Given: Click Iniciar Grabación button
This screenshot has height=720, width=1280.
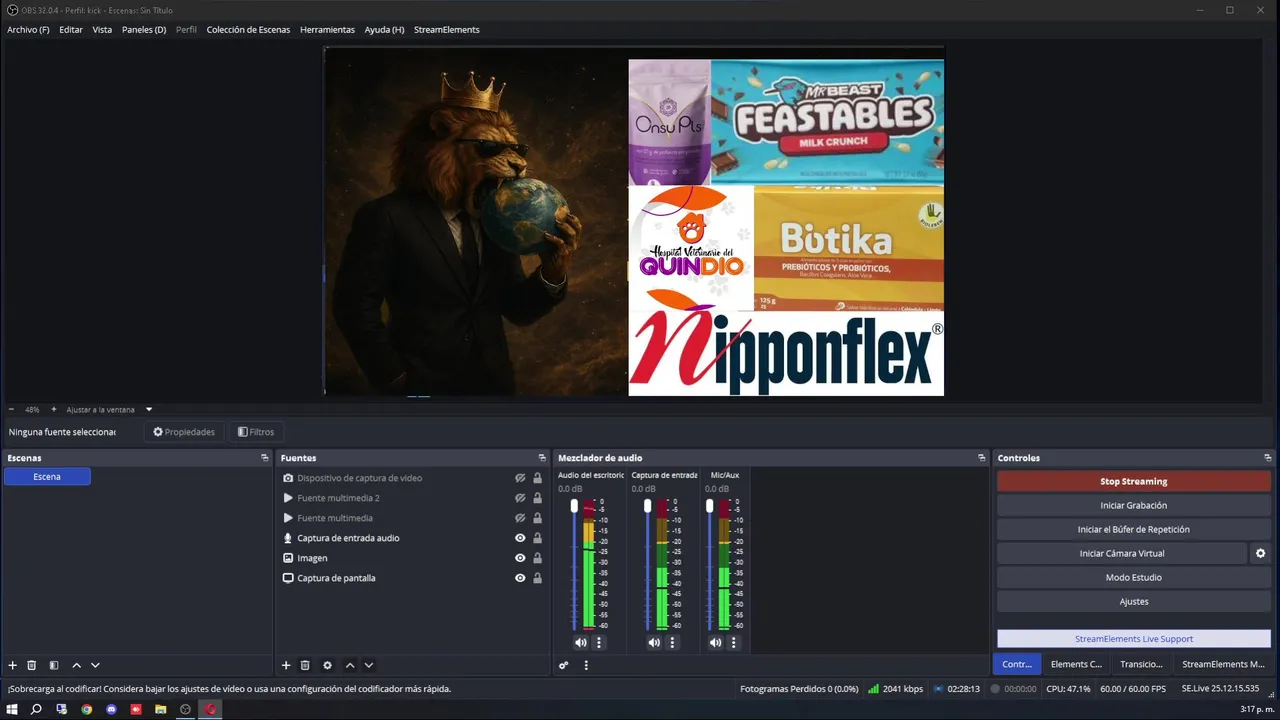Looking at the screenshot, I should pyautogui.click(x=1134, y=505).
